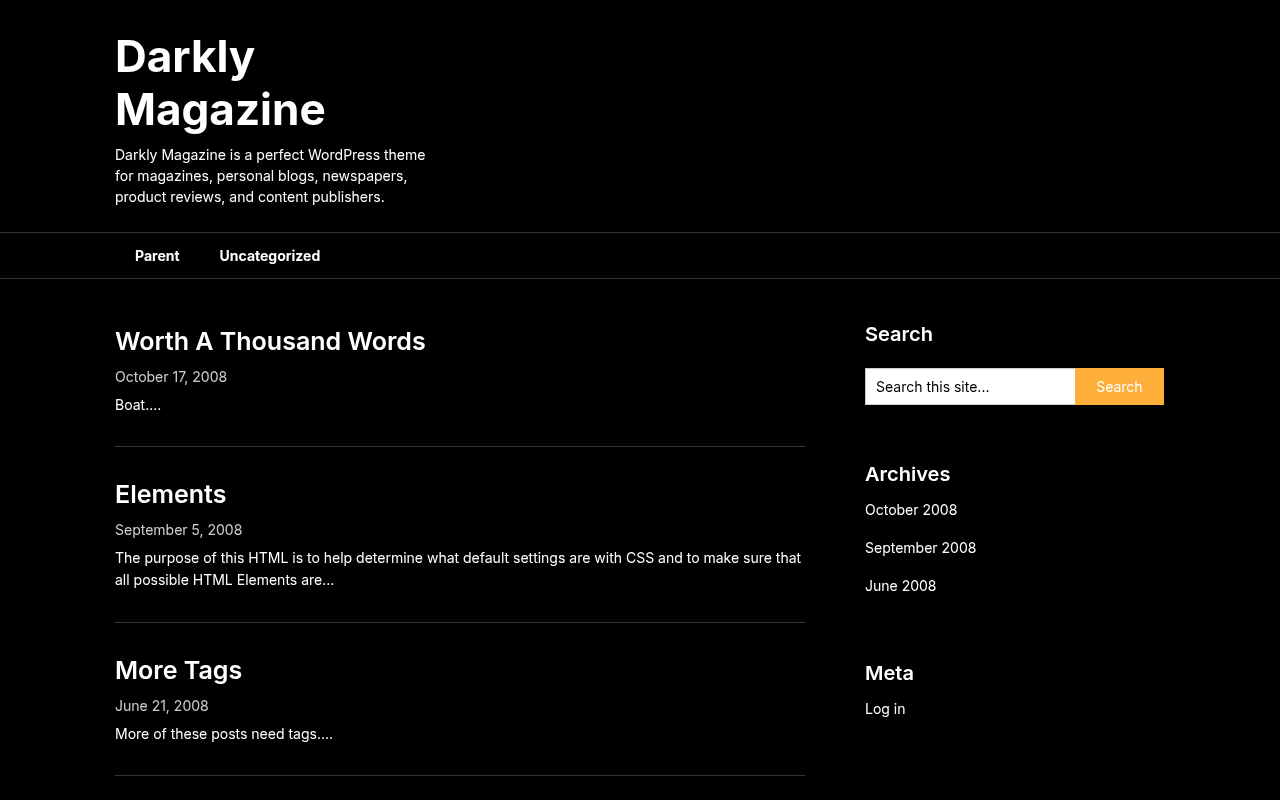Click the Boat.... excerpt text
Viewport: 1280px width, 800px height.
click(x=138, y=405)
